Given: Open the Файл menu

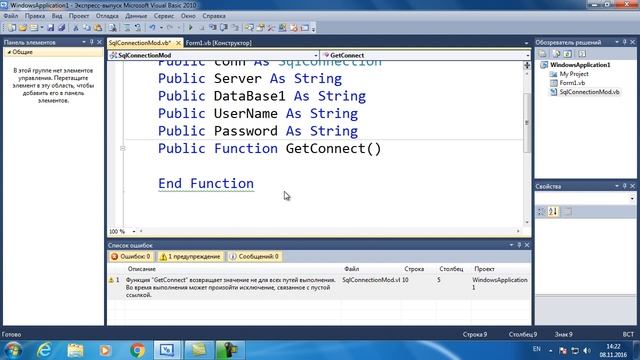Looking at the screenshot, I should [x=11, y=16].
